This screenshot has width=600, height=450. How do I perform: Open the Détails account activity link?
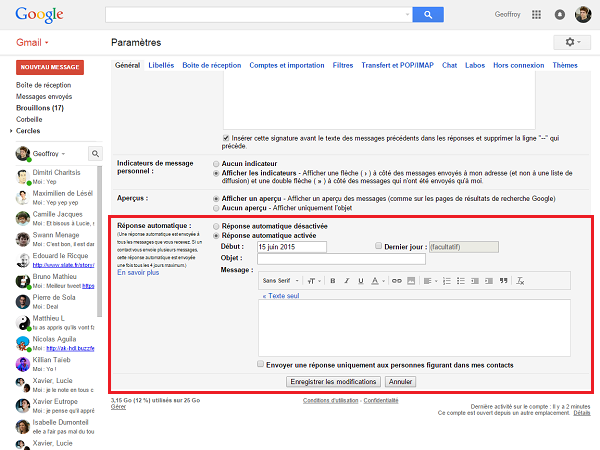582,413
